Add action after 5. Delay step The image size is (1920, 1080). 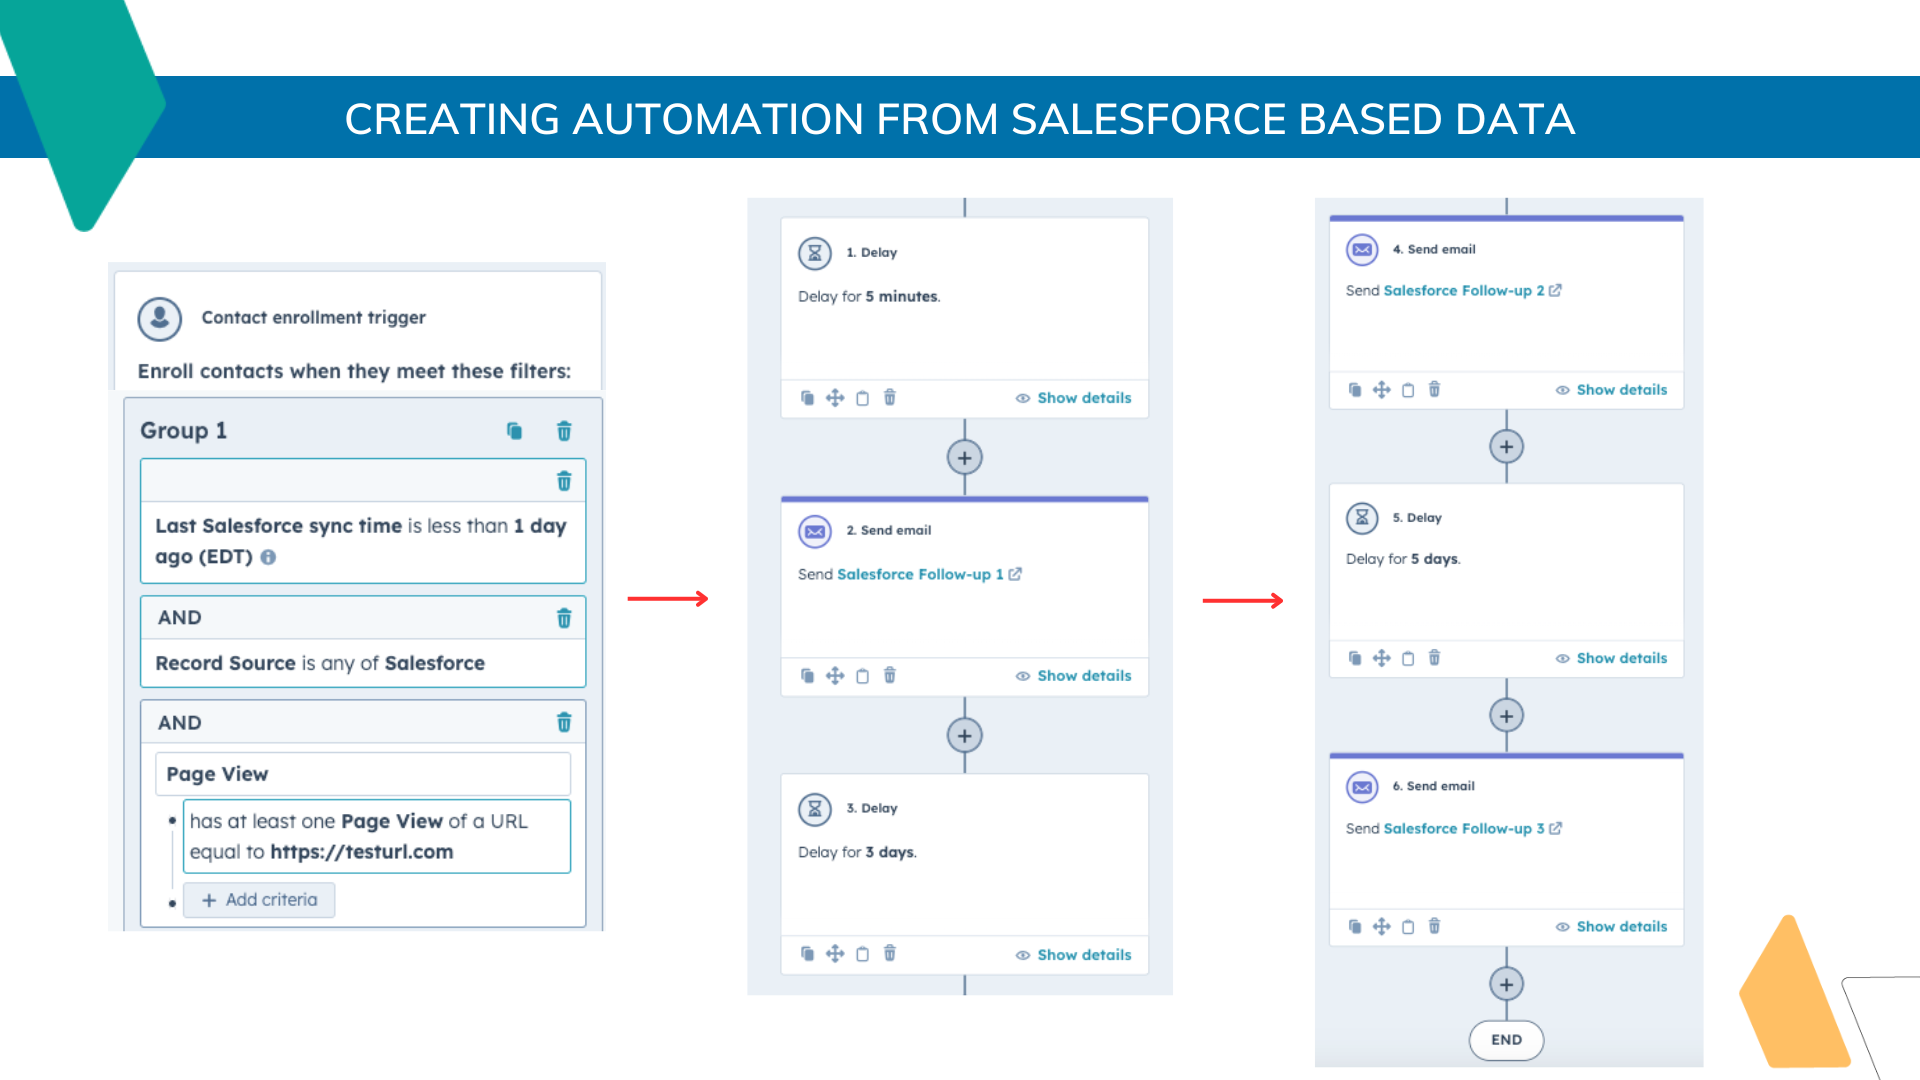click(x=1506, y=716)
